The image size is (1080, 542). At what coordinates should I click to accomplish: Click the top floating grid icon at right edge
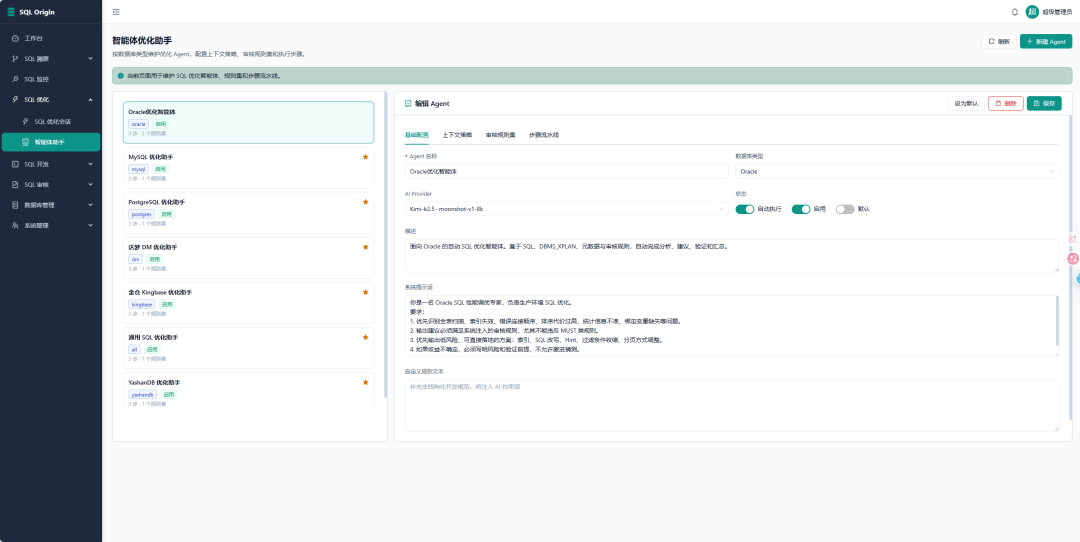(1072, 239)
